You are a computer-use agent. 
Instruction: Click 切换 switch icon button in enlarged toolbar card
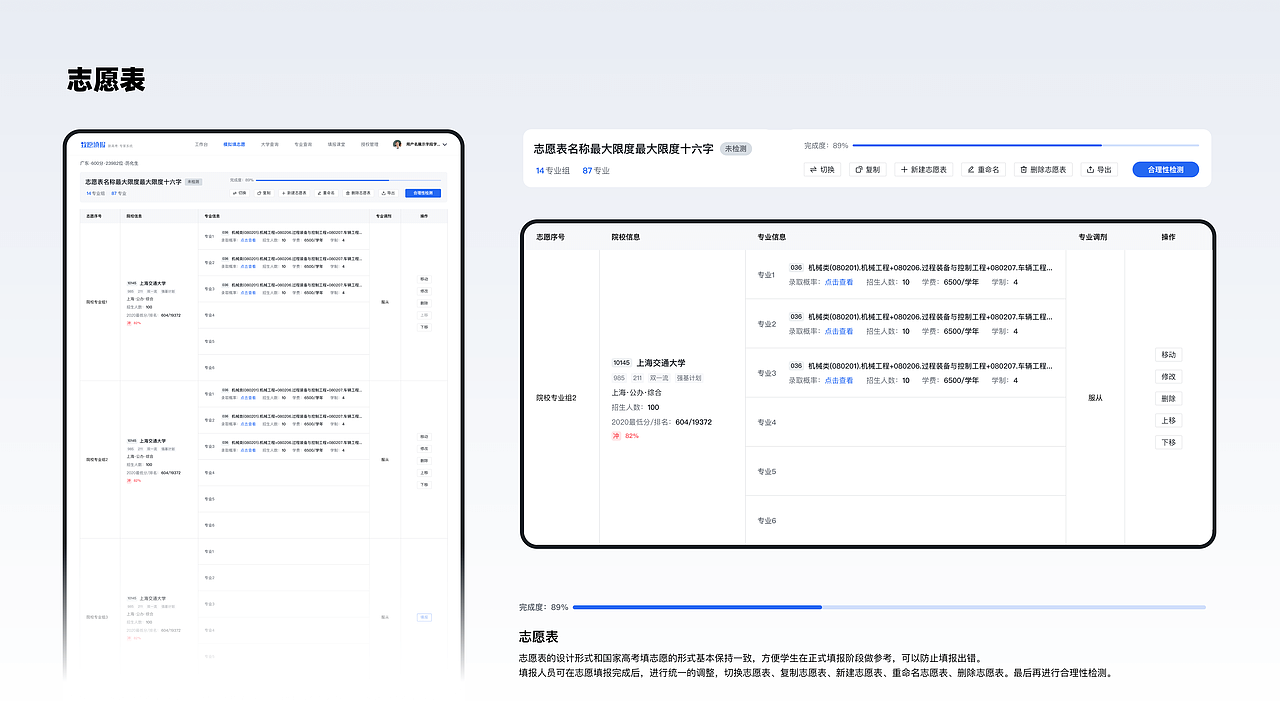tap(824, 170)
